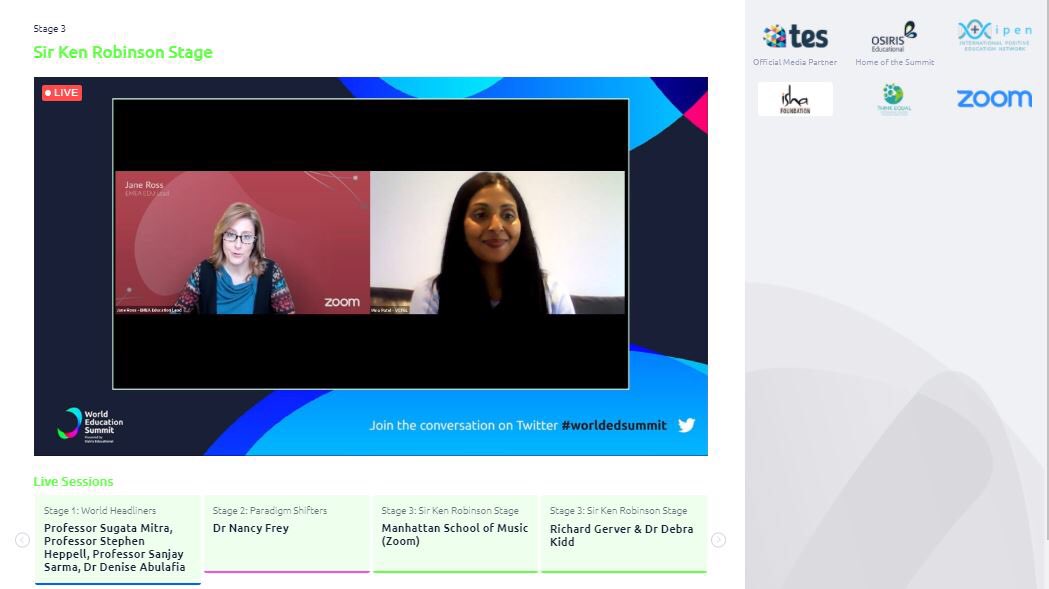This screenshot has width=1049, height=589.
Task: Select Jane Ross video tile
Action: click(x=242, y=242)
